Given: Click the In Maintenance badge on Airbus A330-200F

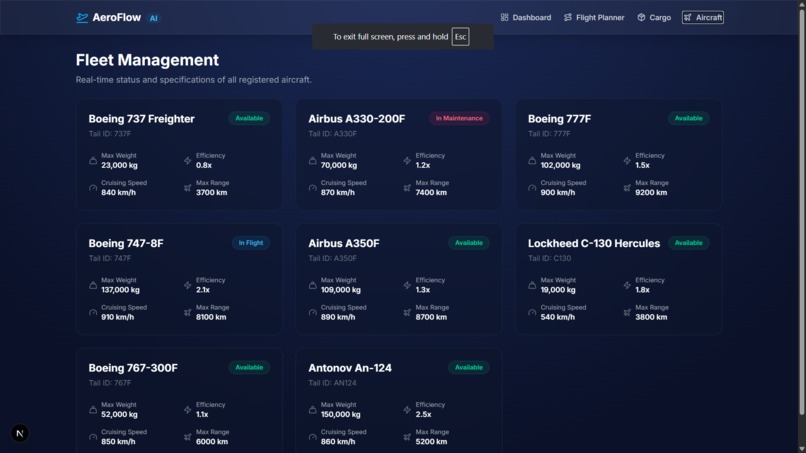Looking at the screenshot, I should point(459,118).
